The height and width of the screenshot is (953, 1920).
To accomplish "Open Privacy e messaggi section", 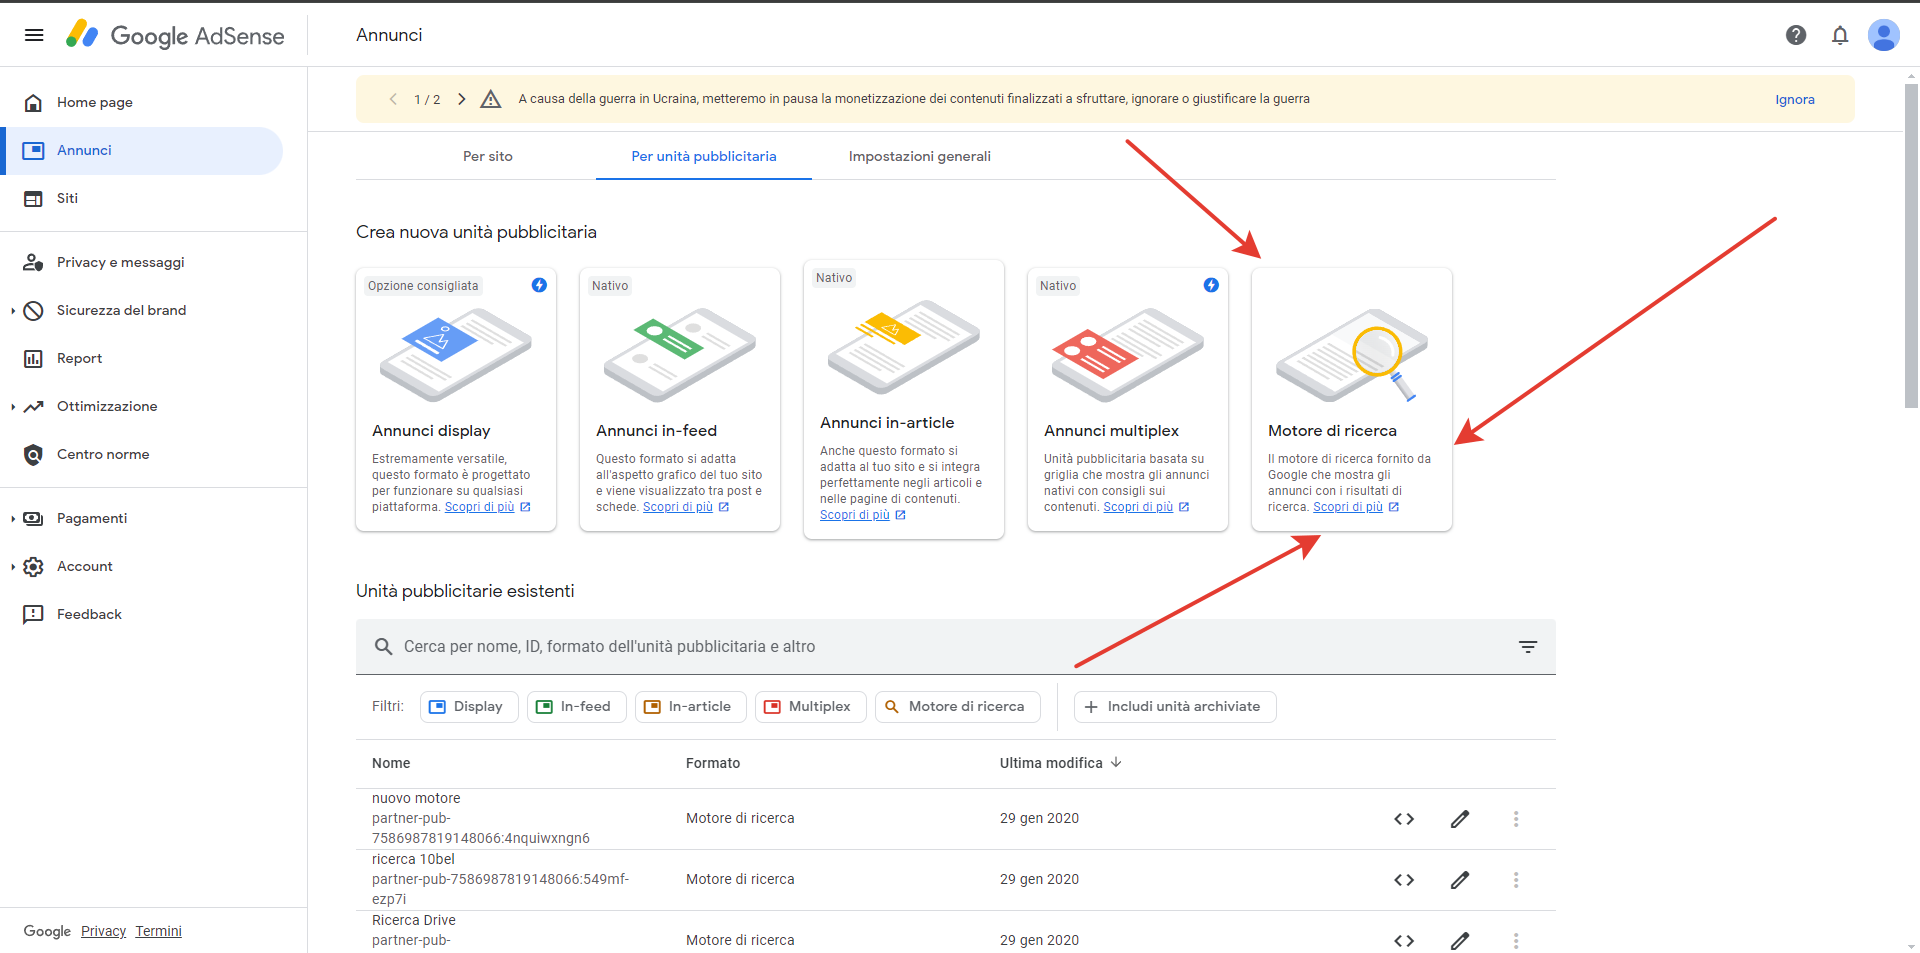I will click(142, 262).
